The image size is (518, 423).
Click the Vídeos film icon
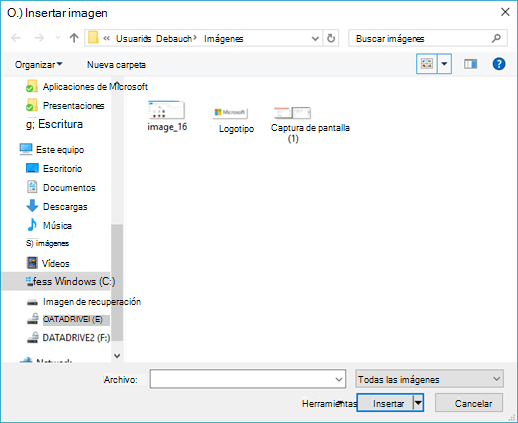tap(32, 263)
